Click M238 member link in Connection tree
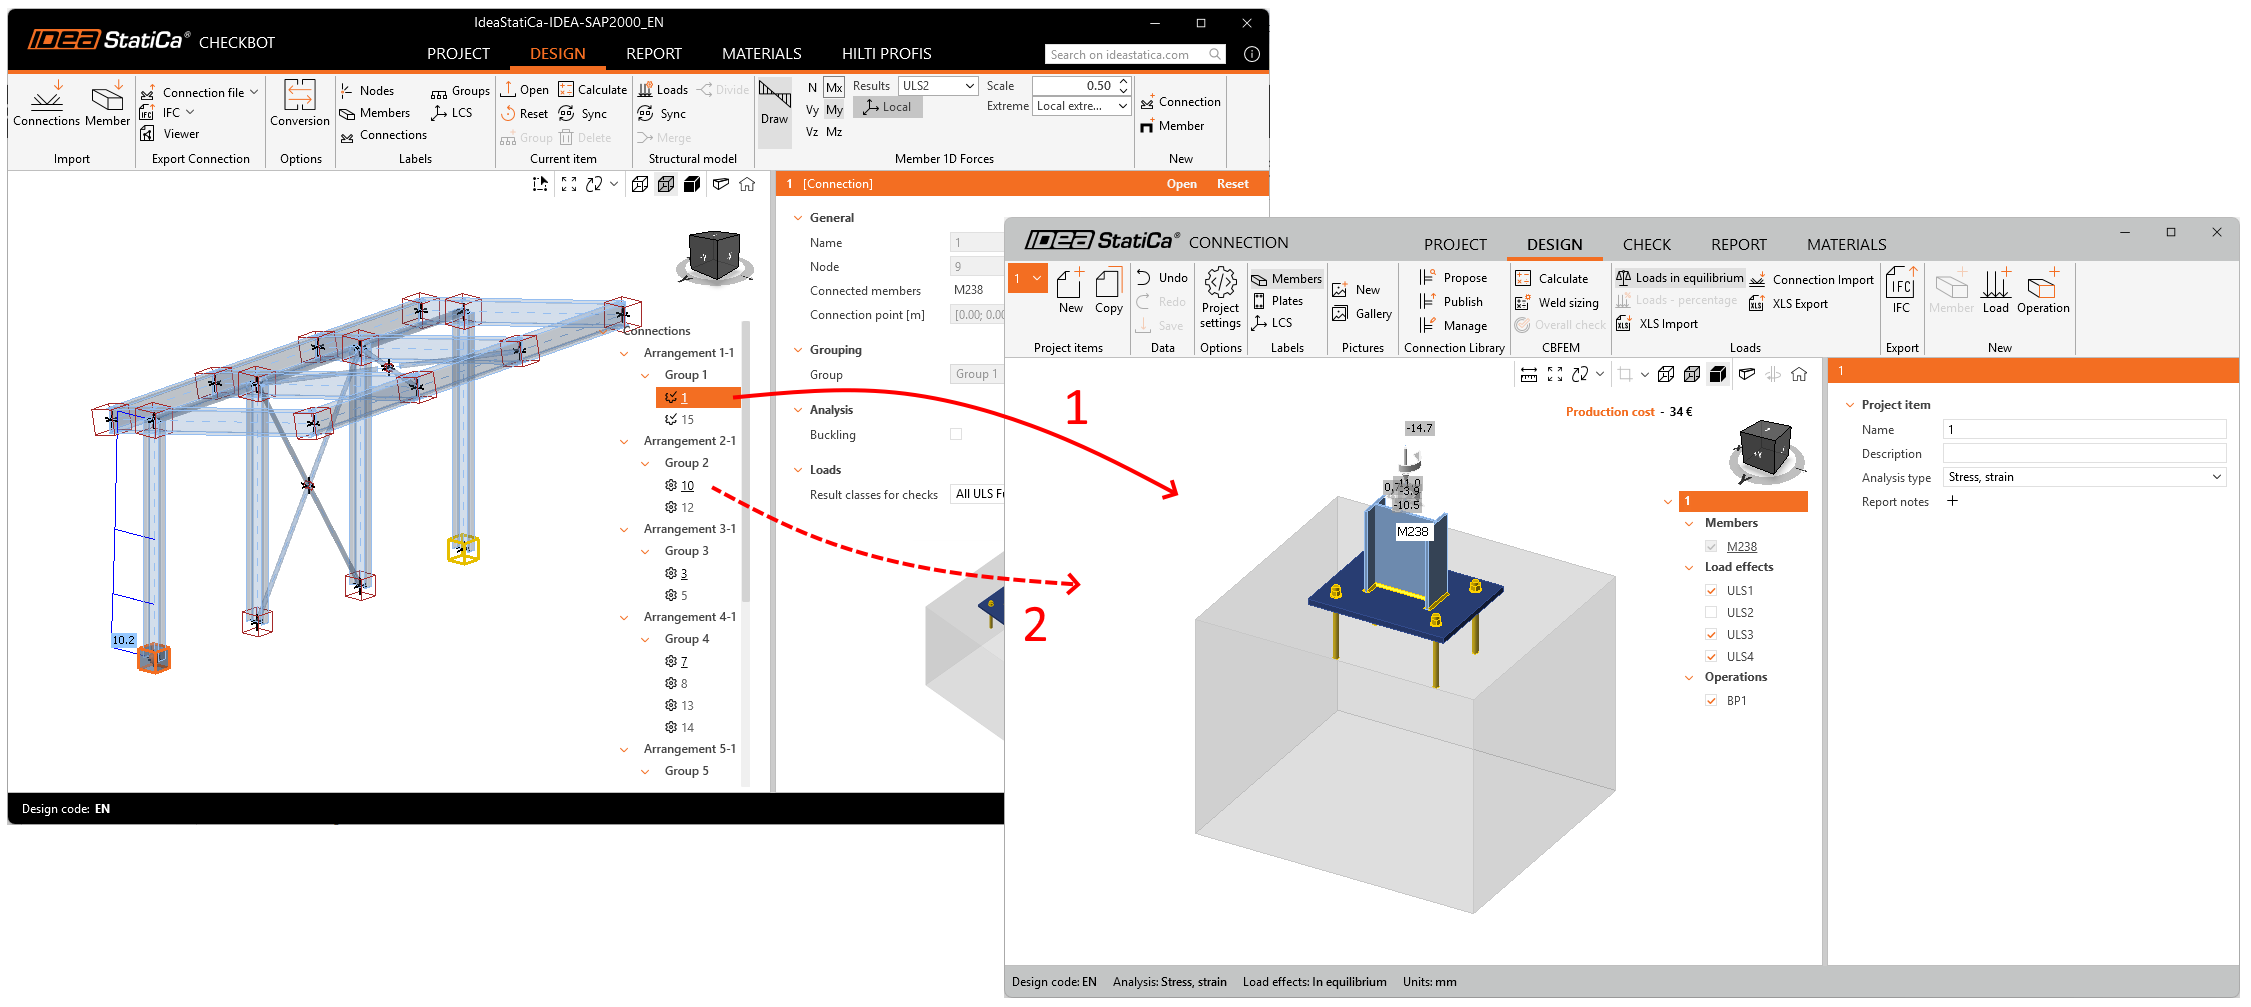2251x1007 pixels. pos(1742,547)
